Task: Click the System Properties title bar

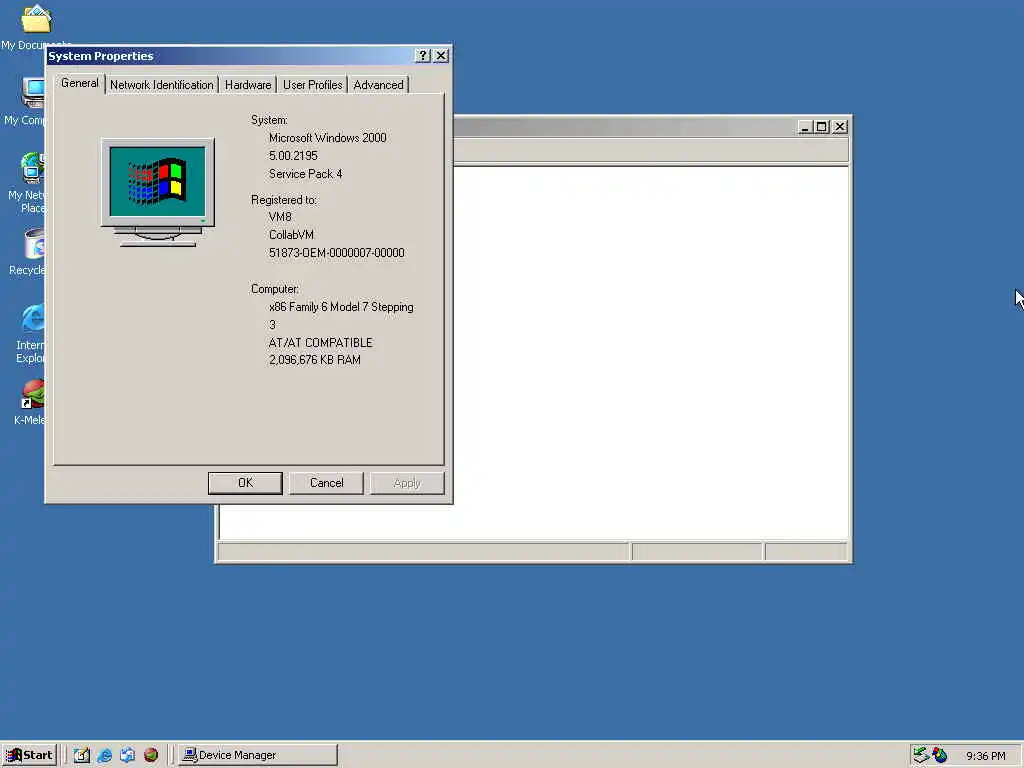Action: [x=229, y=56]
